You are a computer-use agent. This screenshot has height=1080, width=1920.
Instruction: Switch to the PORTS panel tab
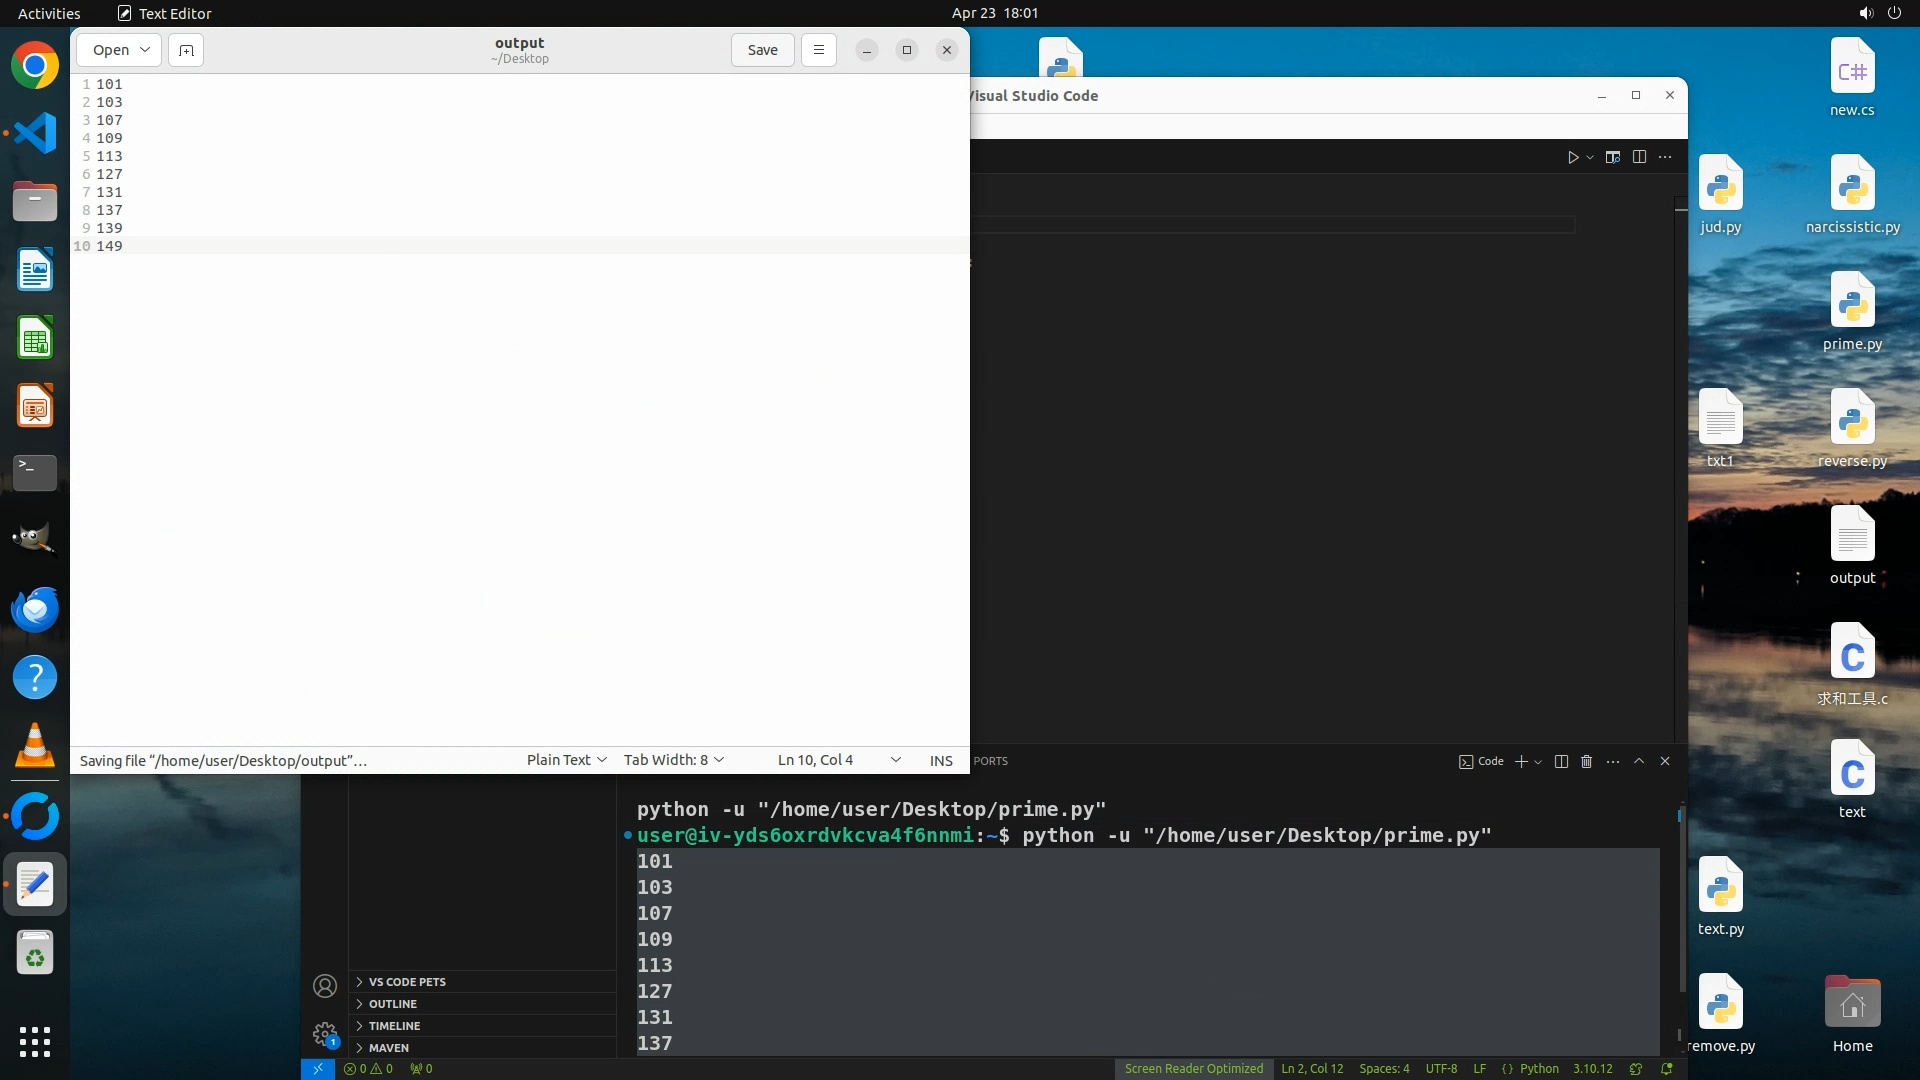[990, 761]
